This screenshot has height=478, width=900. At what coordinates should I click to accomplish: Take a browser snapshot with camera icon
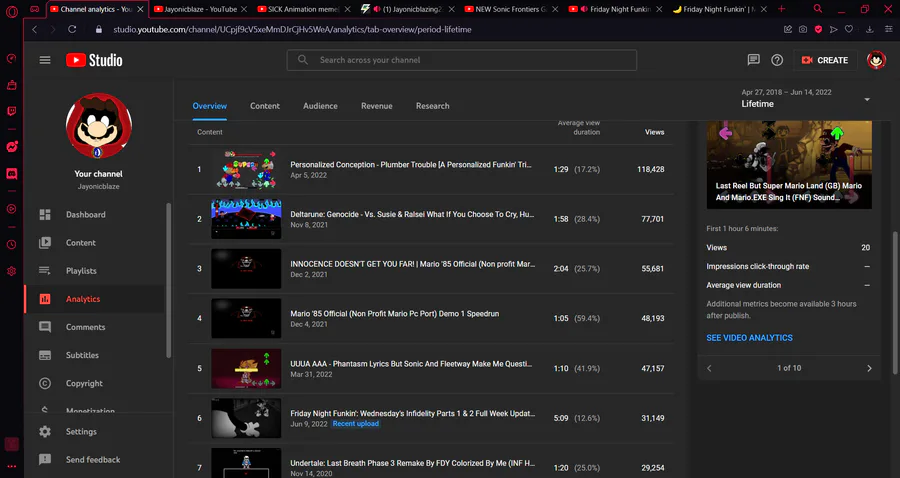pyautogui.click(x=803, y=29)
